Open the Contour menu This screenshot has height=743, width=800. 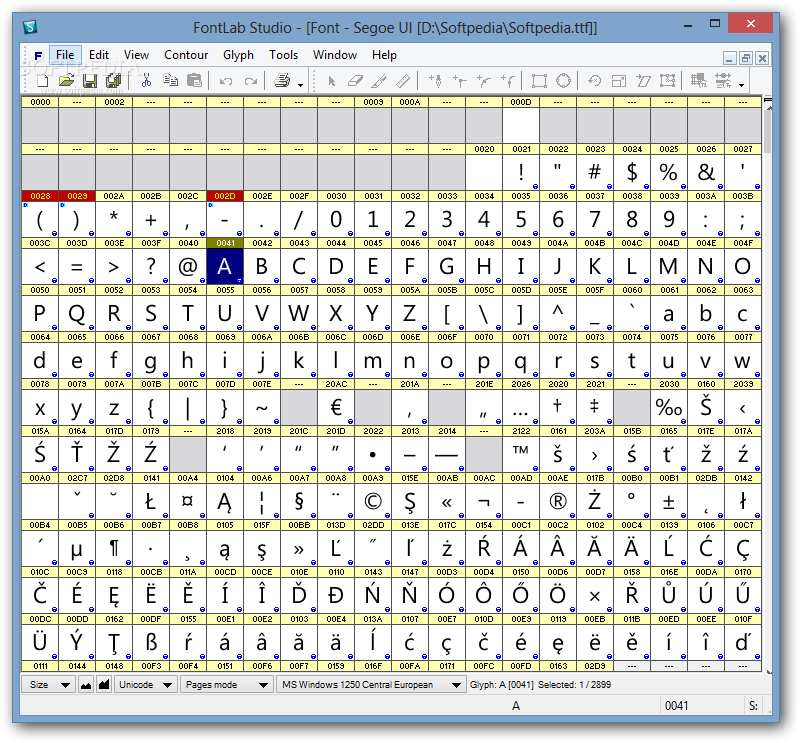click(186, 55)
